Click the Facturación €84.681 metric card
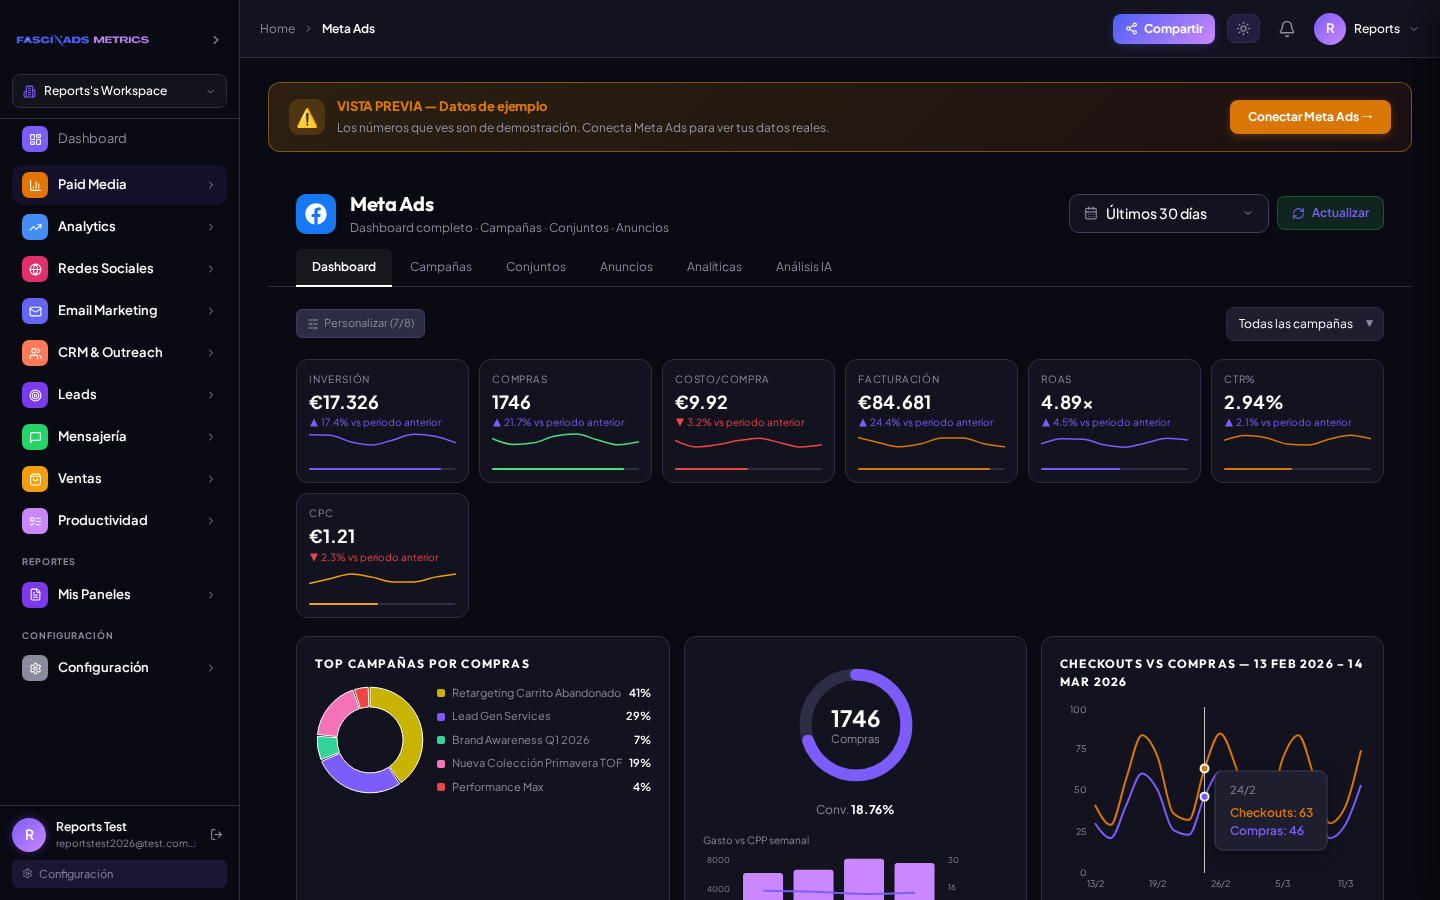 (x=931, y=421)
